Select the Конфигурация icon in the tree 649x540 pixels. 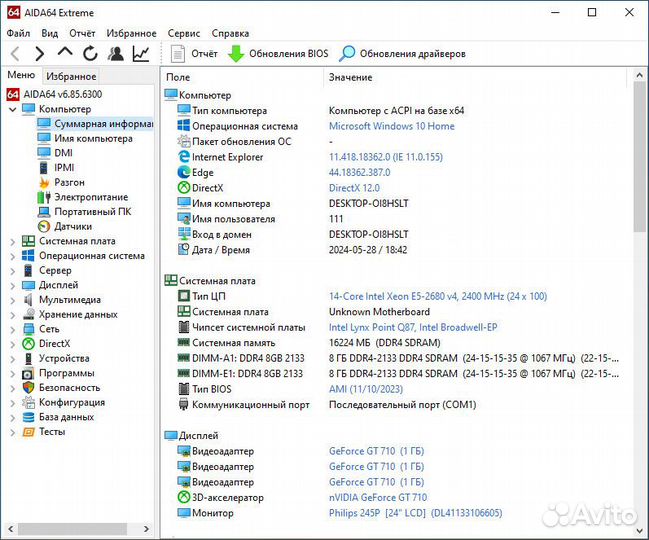pos(28,402)
